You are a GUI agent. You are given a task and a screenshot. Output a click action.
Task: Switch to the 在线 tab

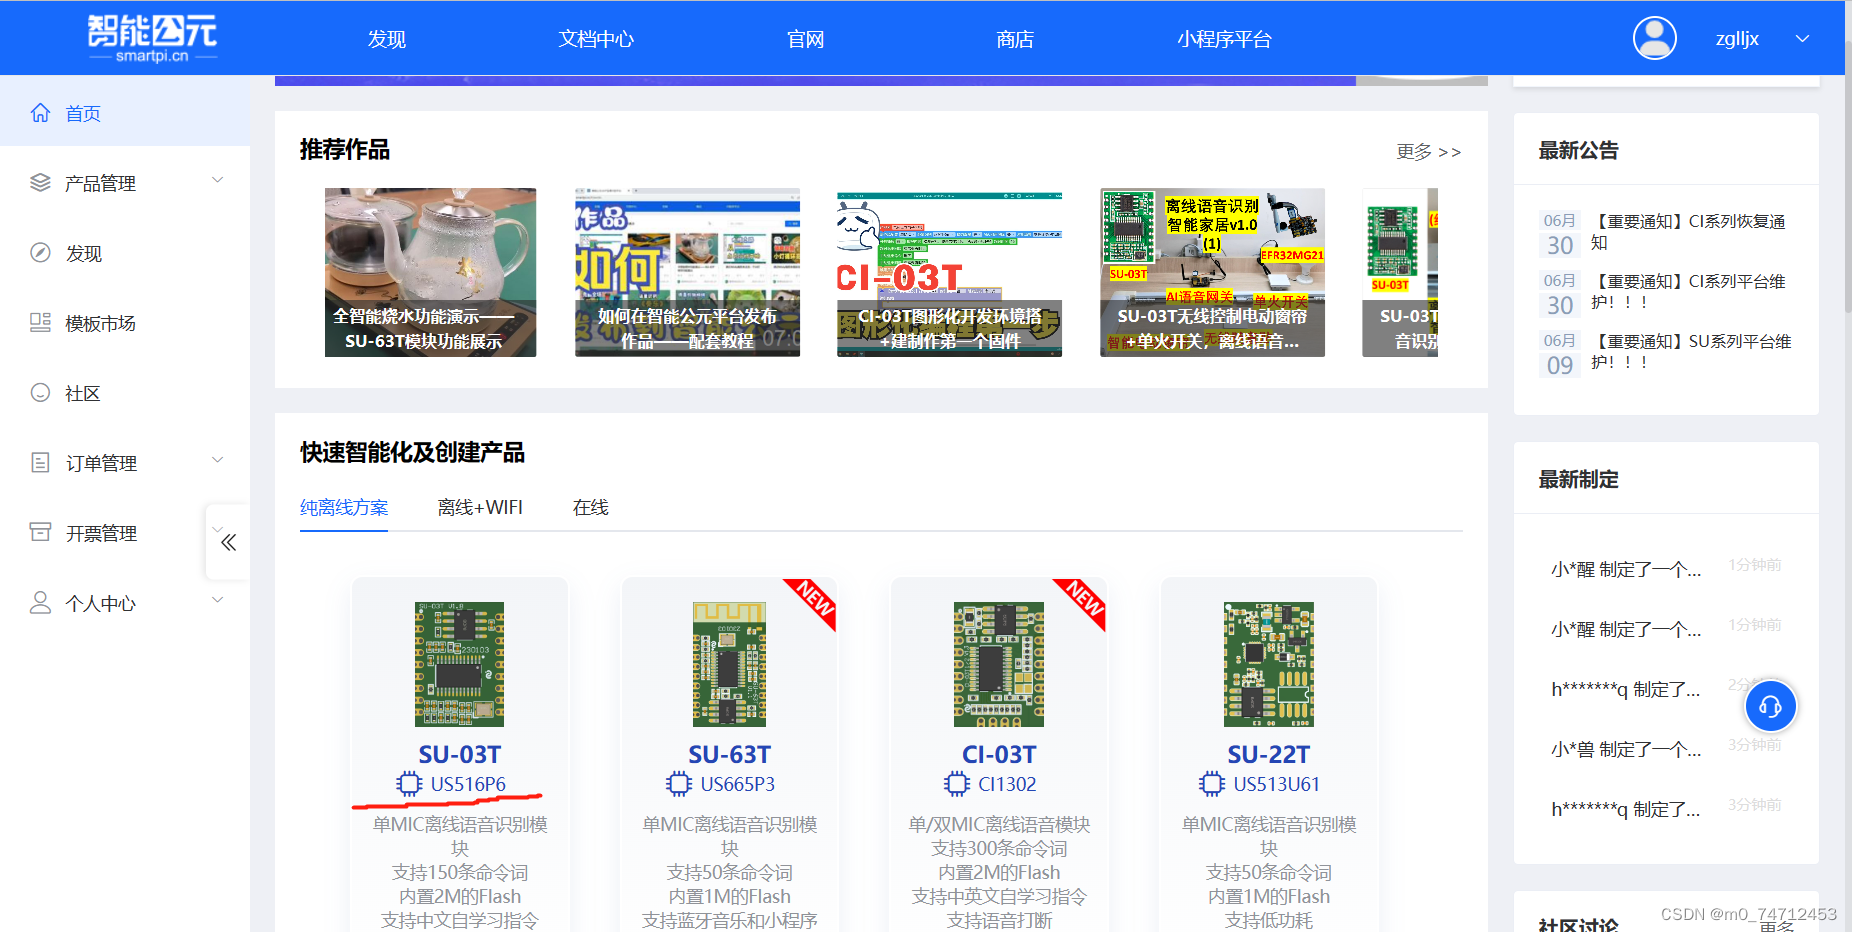click(x=591, y=508)
